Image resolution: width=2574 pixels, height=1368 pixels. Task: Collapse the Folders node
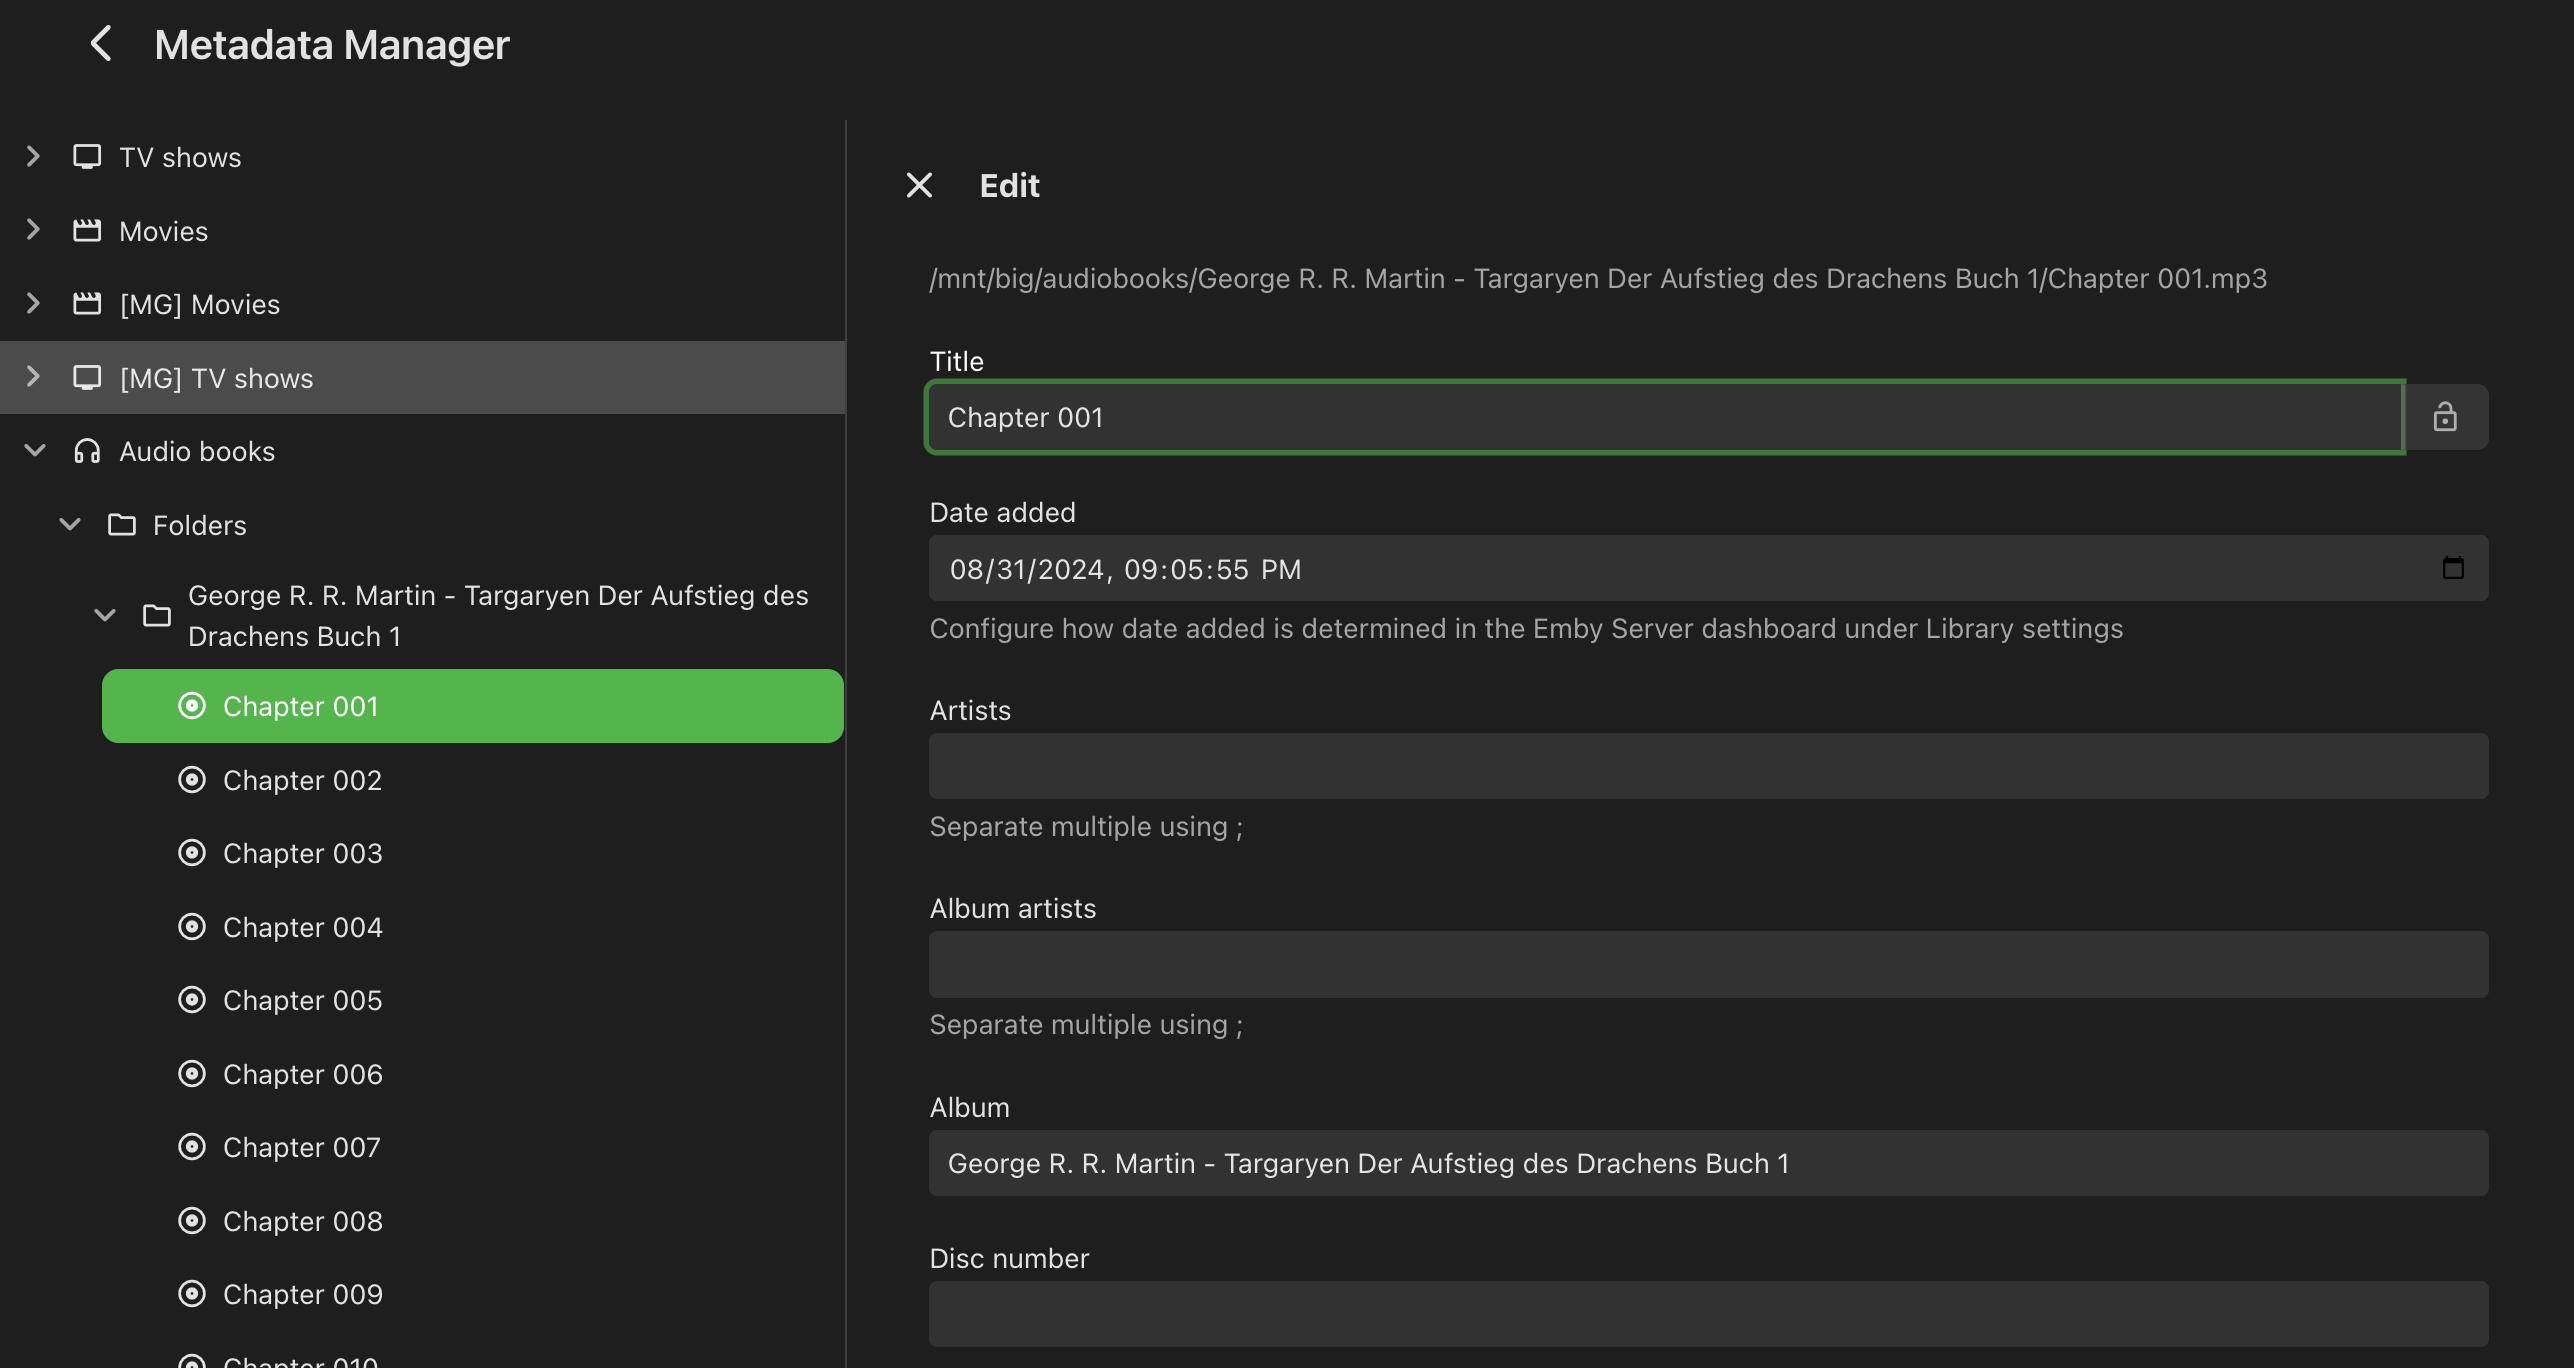tap(70, 525)
